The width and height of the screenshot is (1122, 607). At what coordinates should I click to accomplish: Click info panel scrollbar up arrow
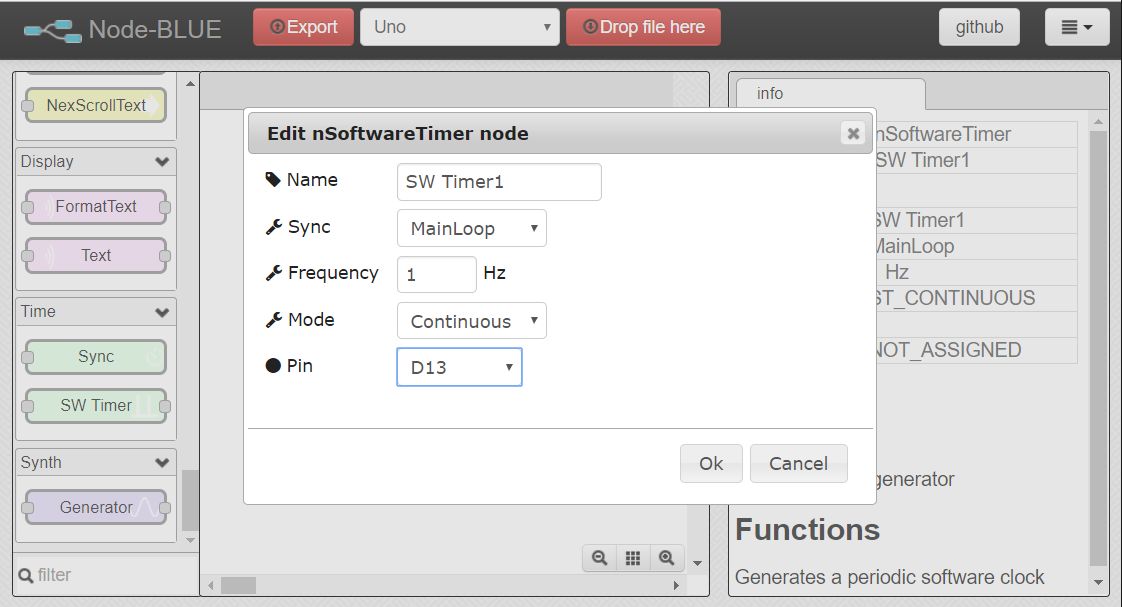(x=1098, y=122)
